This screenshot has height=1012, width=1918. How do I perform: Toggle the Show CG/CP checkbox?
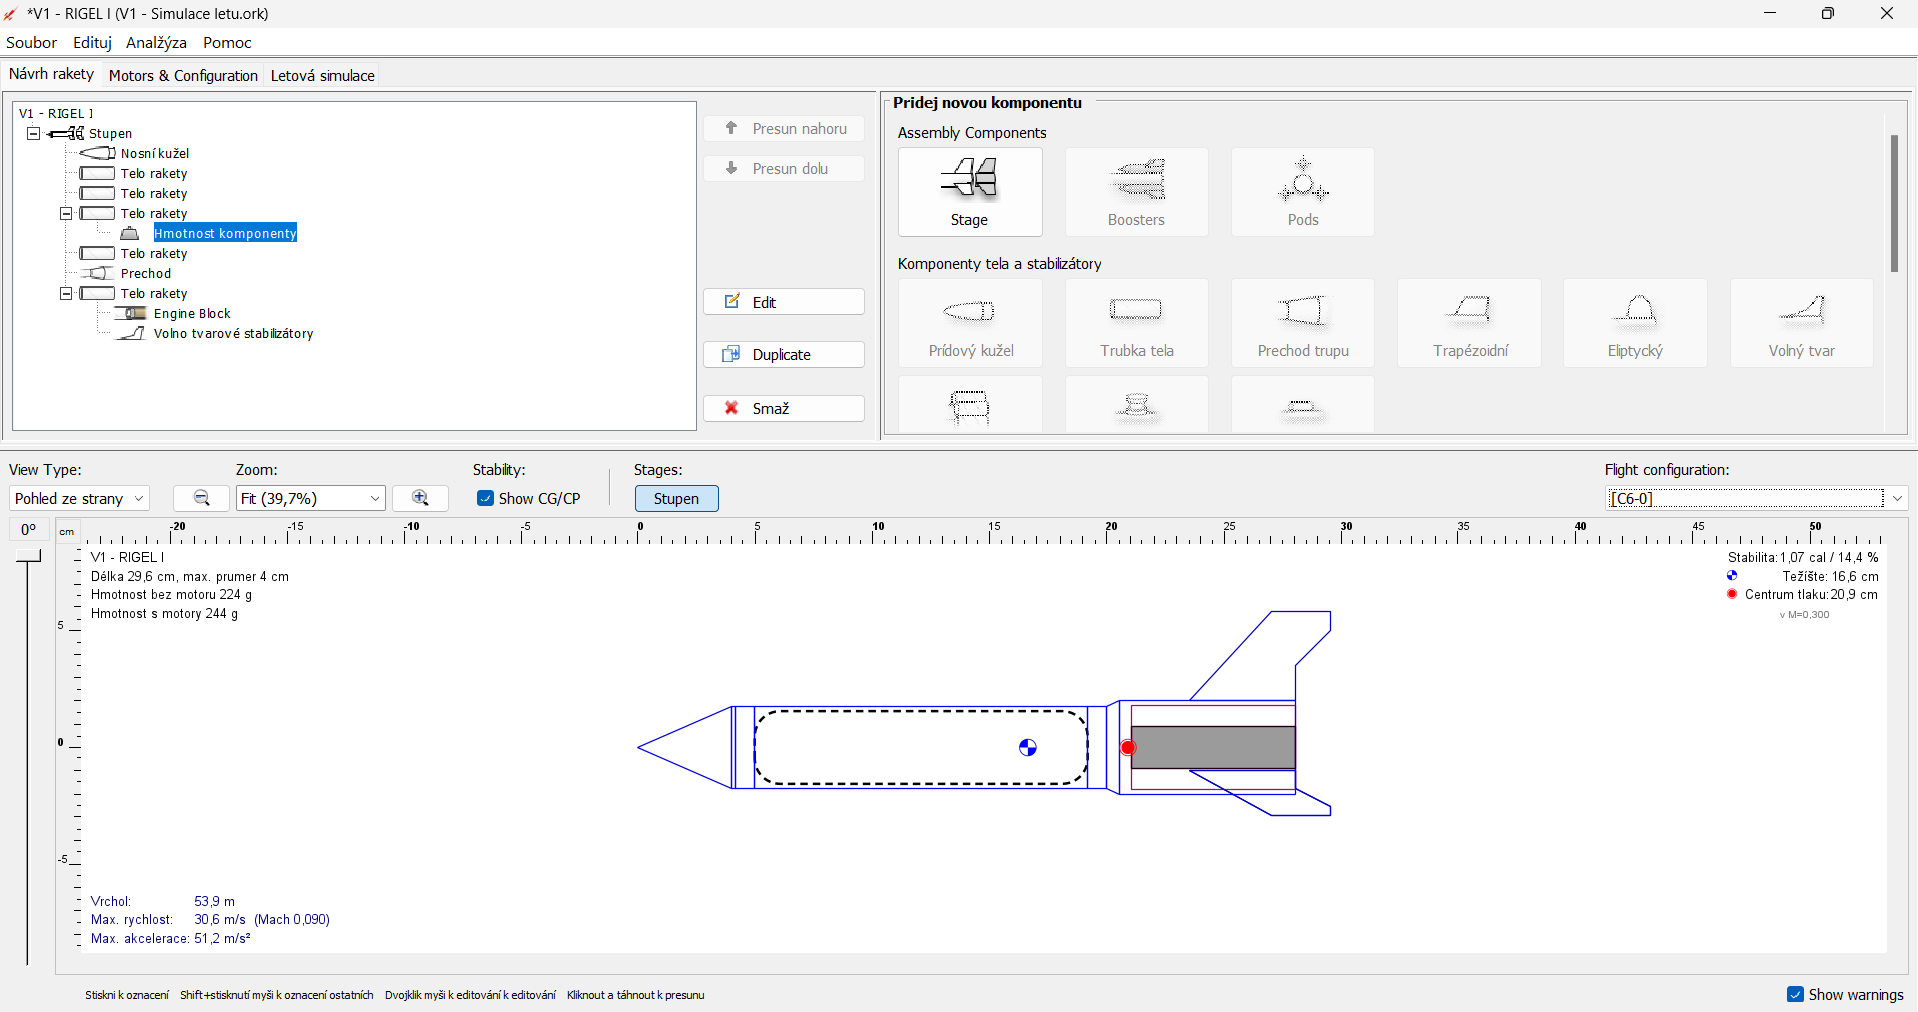485,498
